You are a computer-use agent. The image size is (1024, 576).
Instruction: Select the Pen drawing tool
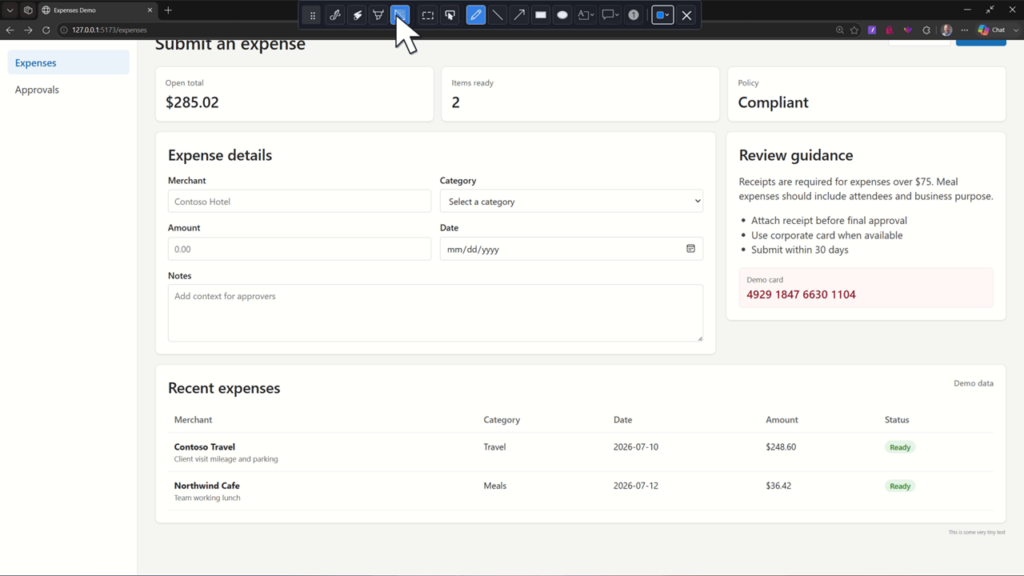coord(476,15)
